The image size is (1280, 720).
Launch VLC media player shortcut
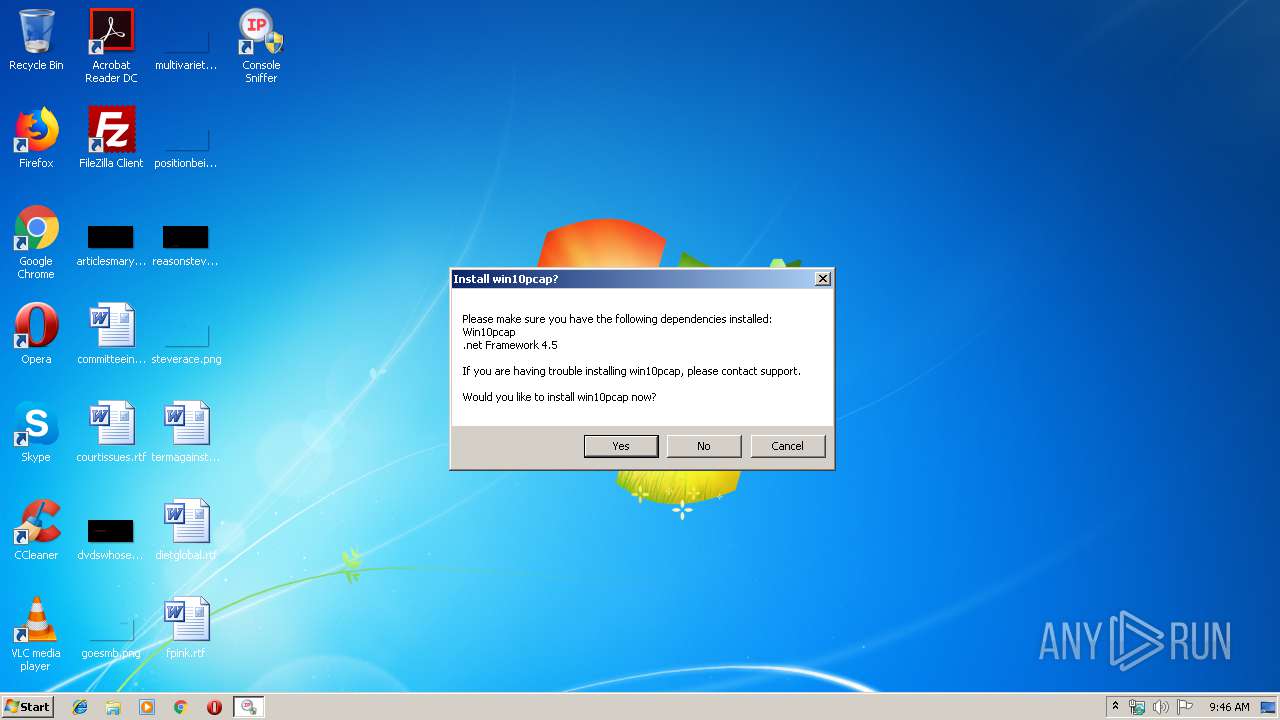click(36, 634)
